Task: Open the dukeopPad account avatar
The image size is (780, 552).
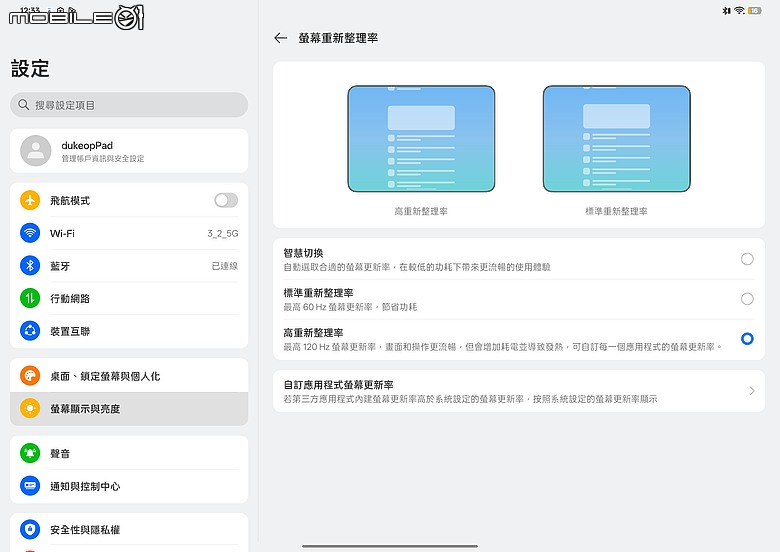Action: 35,151
